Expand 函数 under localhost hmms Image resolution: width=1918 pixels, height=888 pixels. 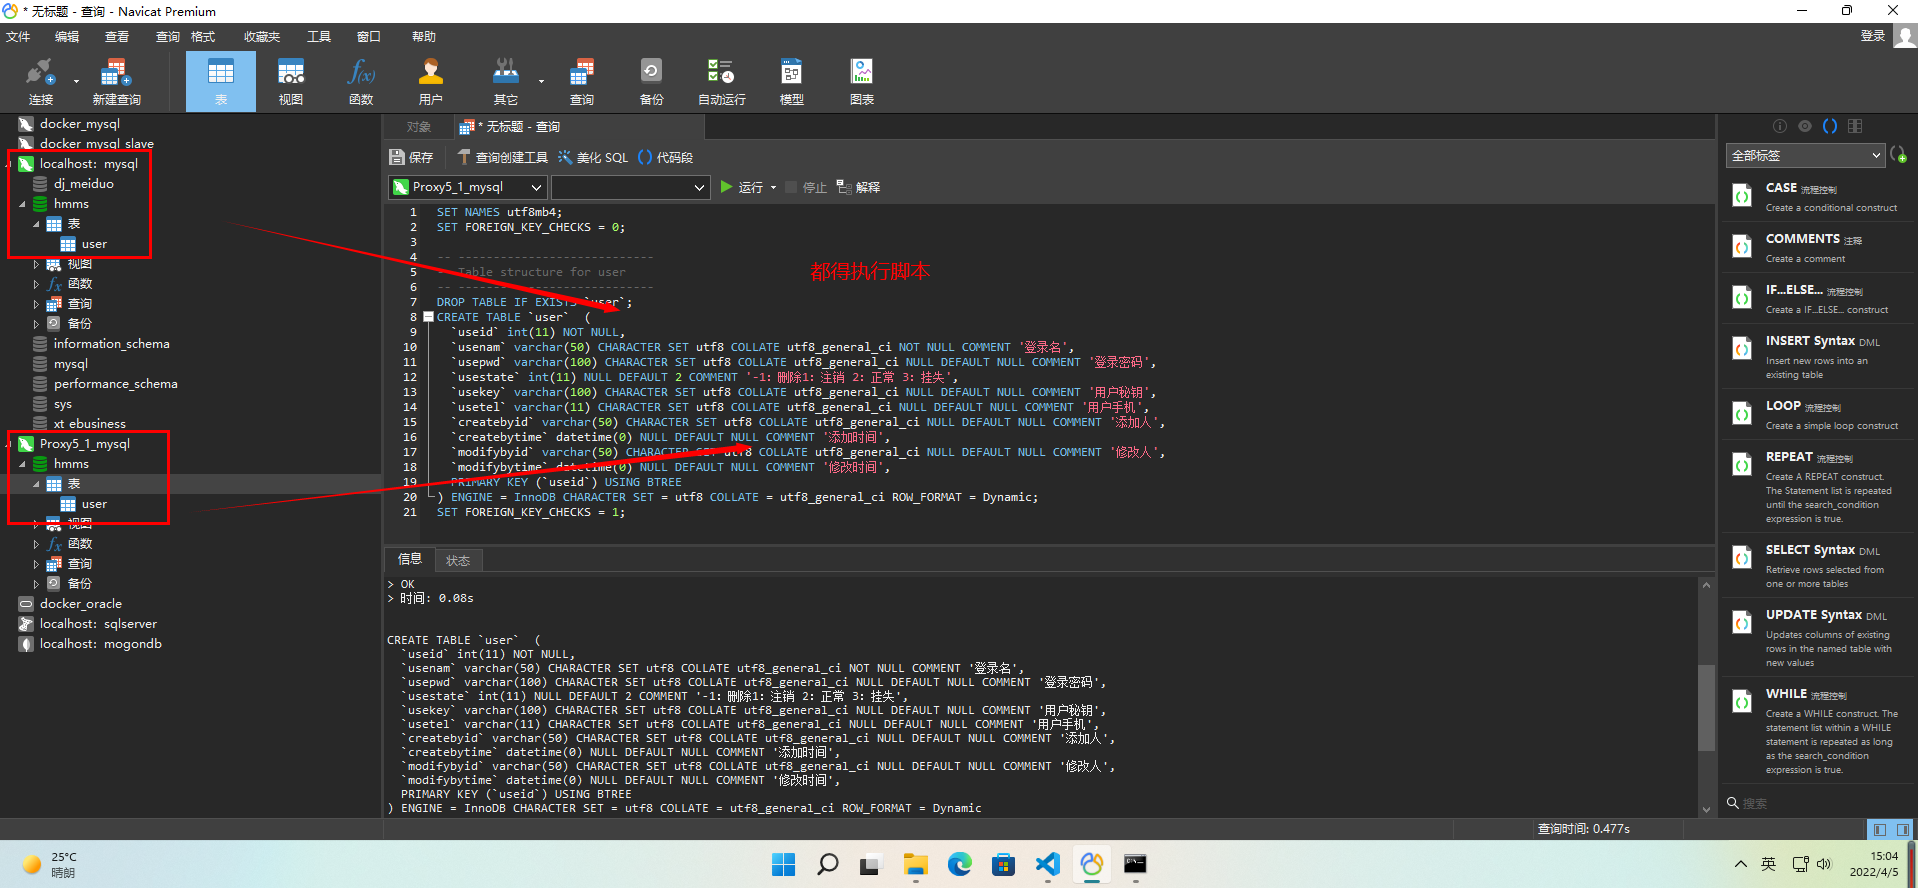coord(37,284)
